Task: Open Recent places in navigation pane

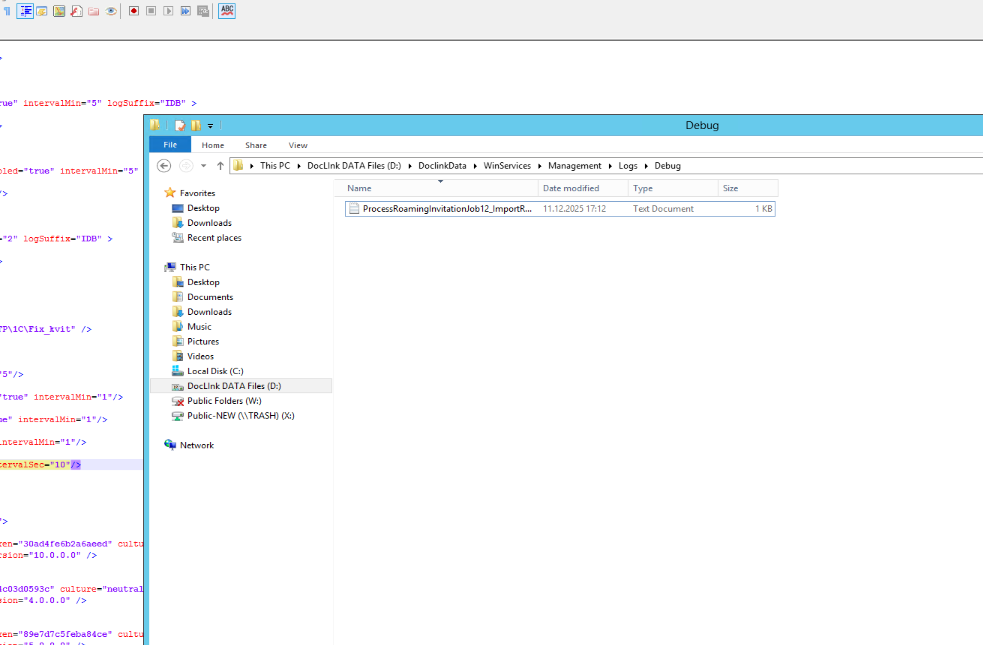Action: click(214, 238)
